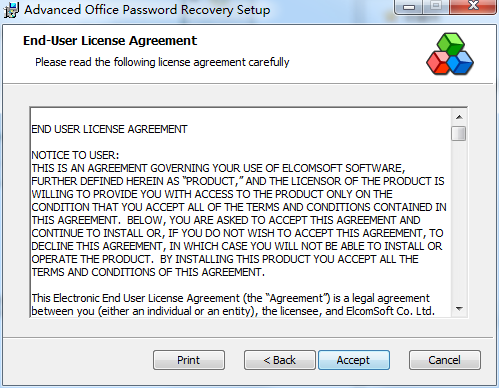Click the 'This Electronic End User License' paragraph
Viewport: 499px width, 388px height.
point(233,305)
